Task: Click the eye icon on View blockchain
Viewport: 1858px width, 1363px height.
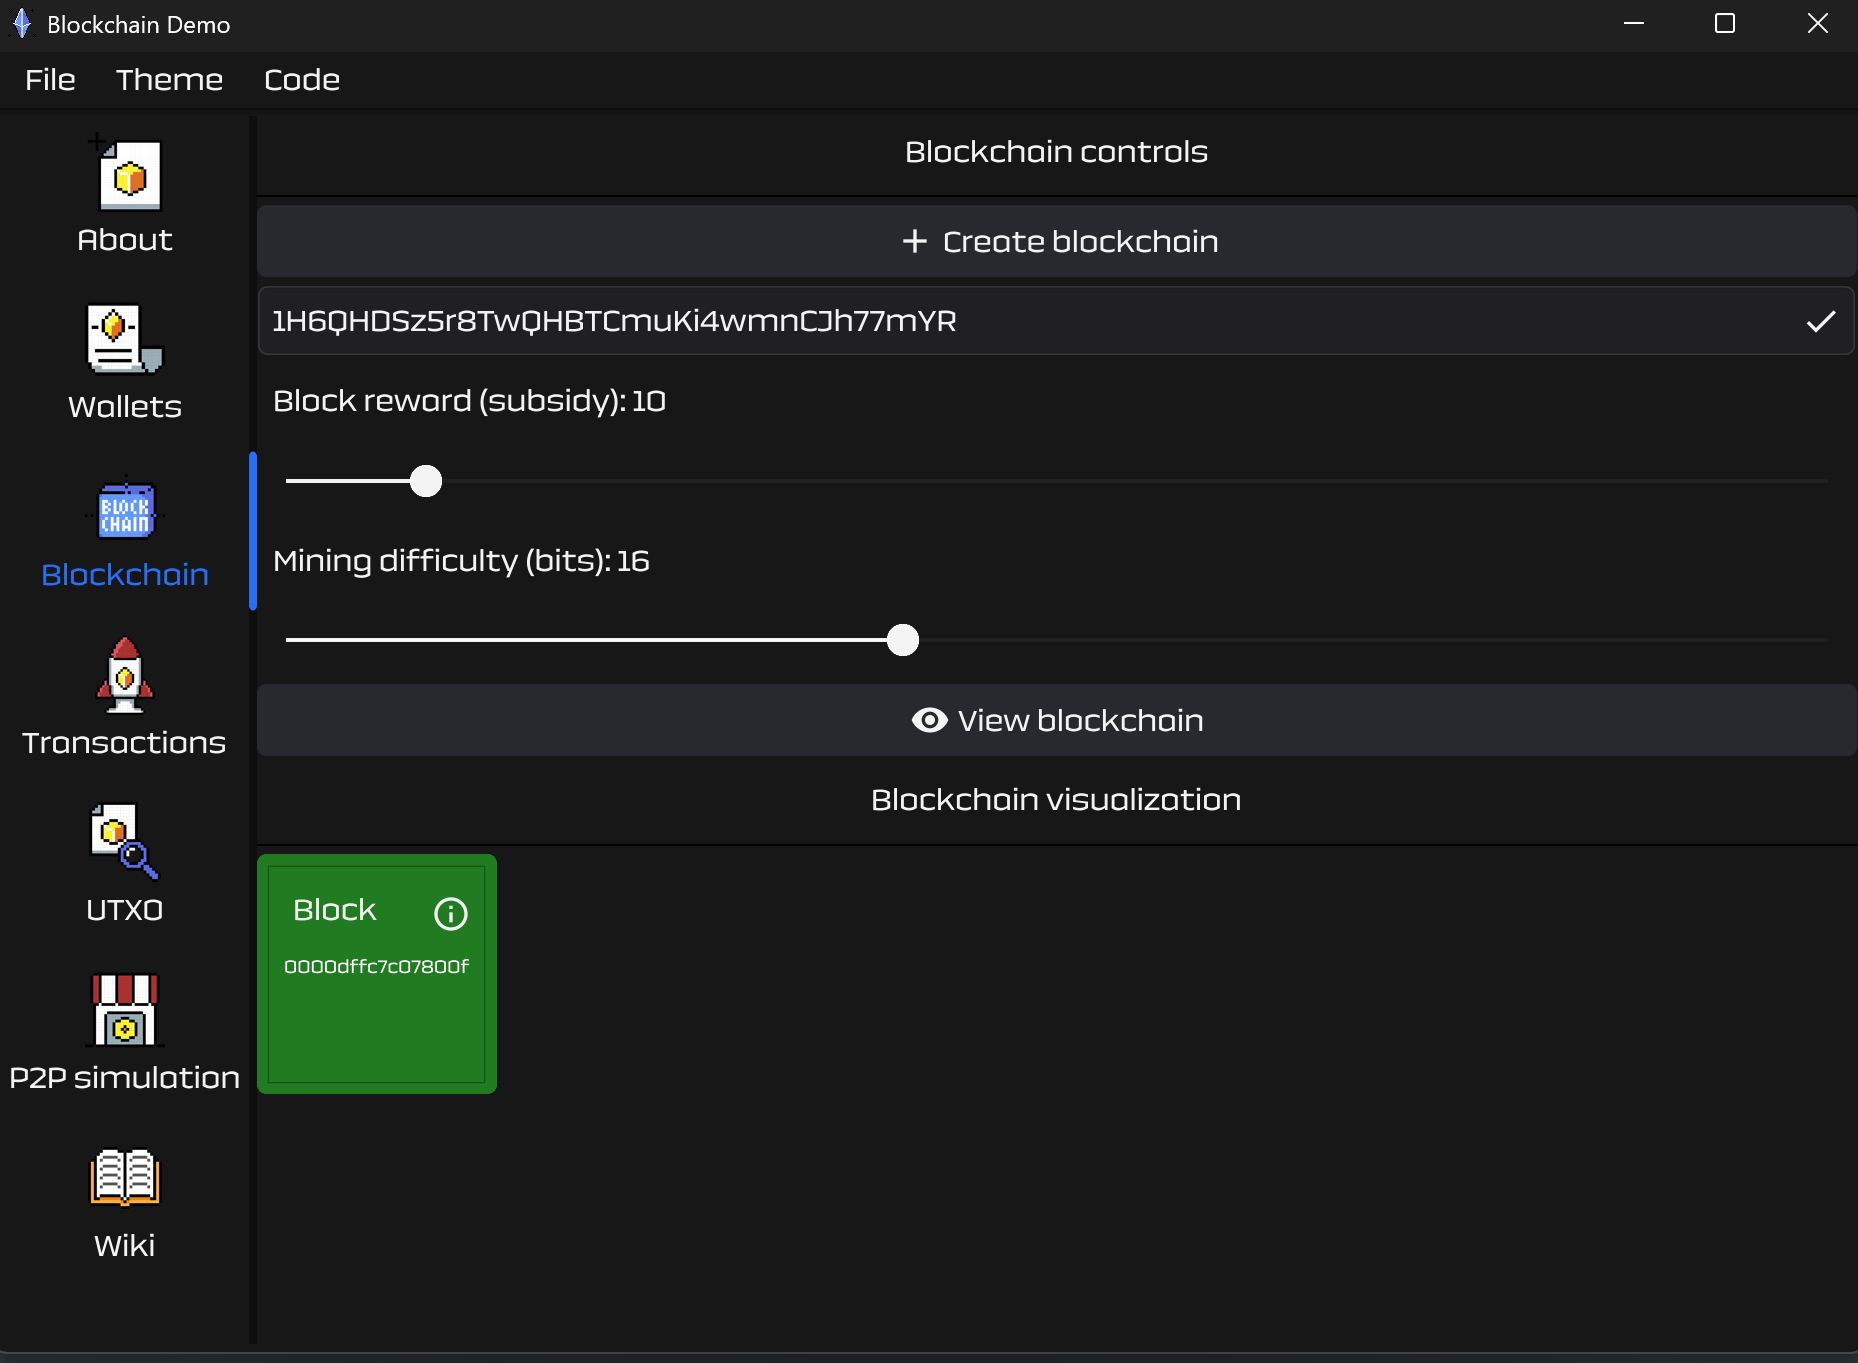Action: (x=929, y=720)
